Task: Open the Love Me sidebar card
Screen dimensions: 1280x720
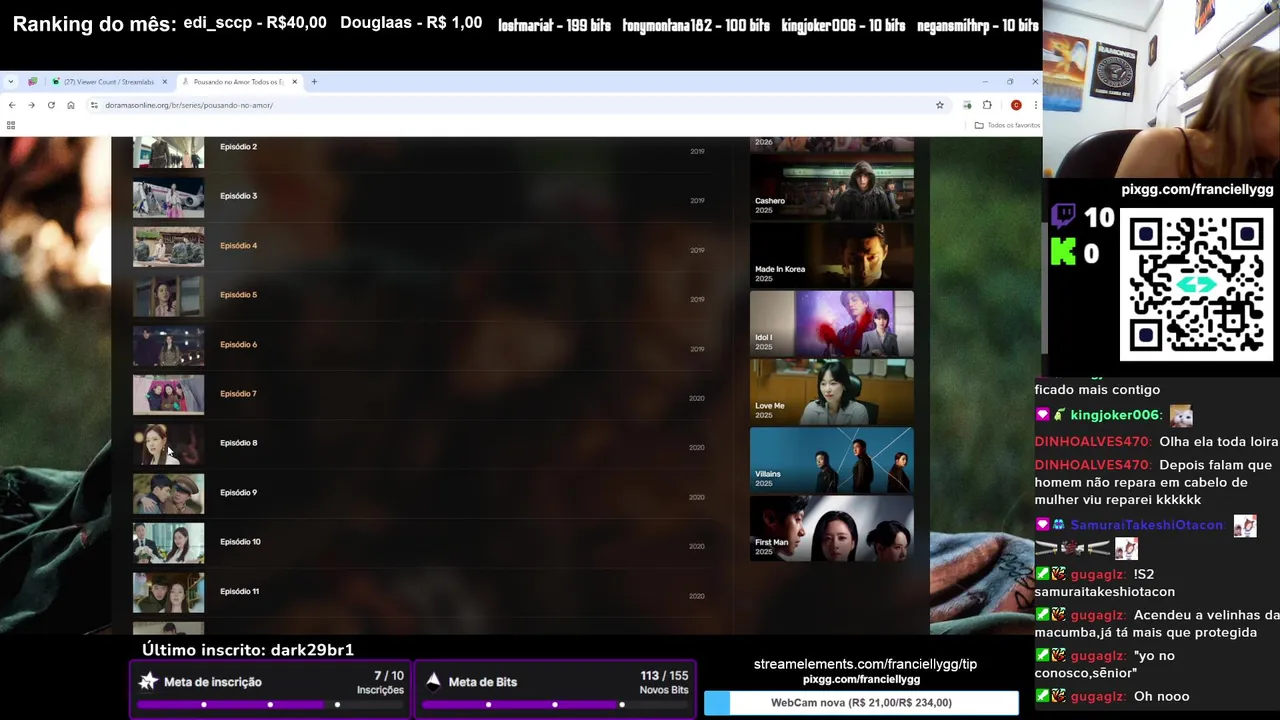Action: (x=831, y=392)
